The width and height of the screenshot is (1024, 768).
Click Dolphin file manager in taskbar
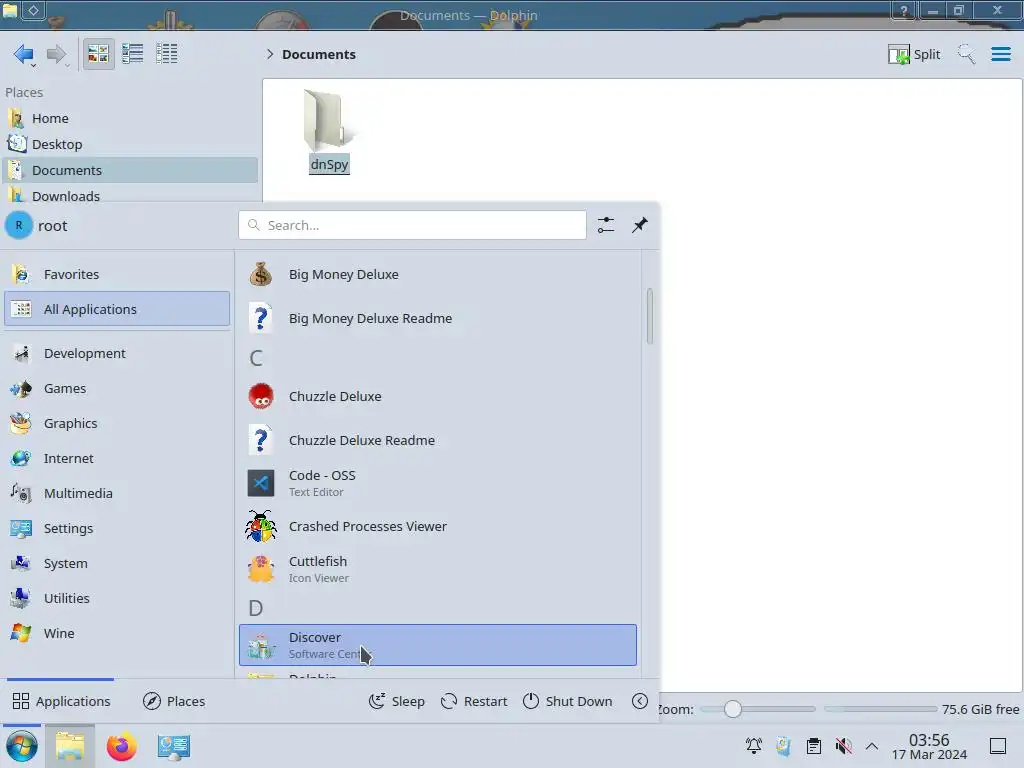click(70, 746)
